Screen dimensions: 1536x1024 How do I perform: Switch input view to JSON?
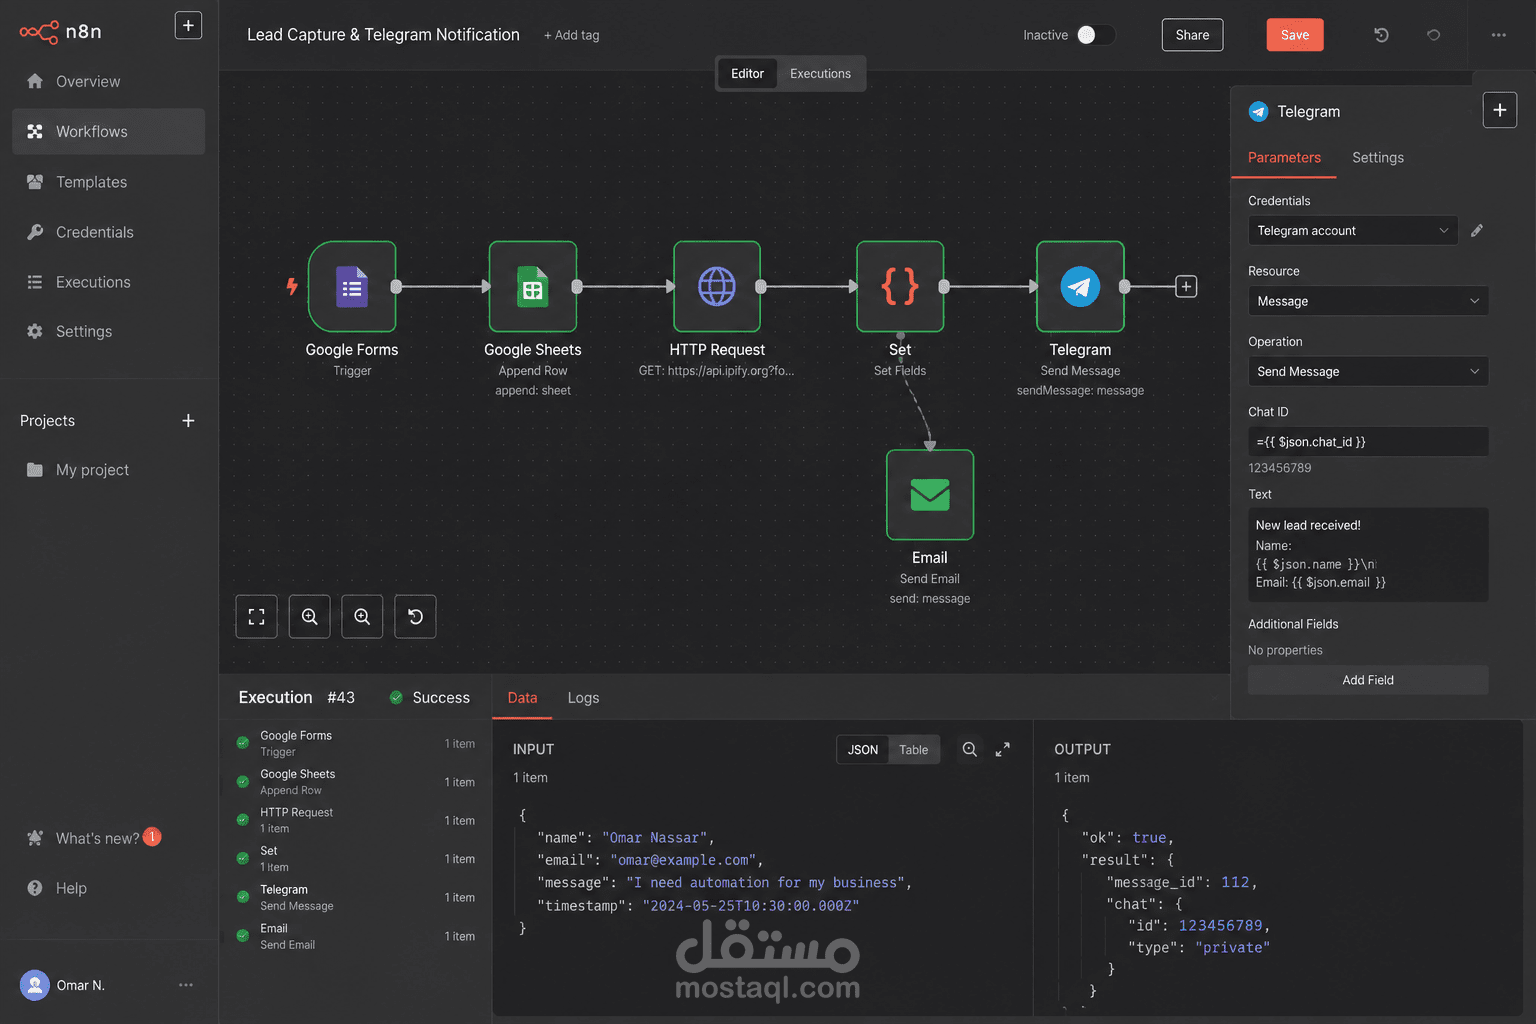(x=863, y=750)
